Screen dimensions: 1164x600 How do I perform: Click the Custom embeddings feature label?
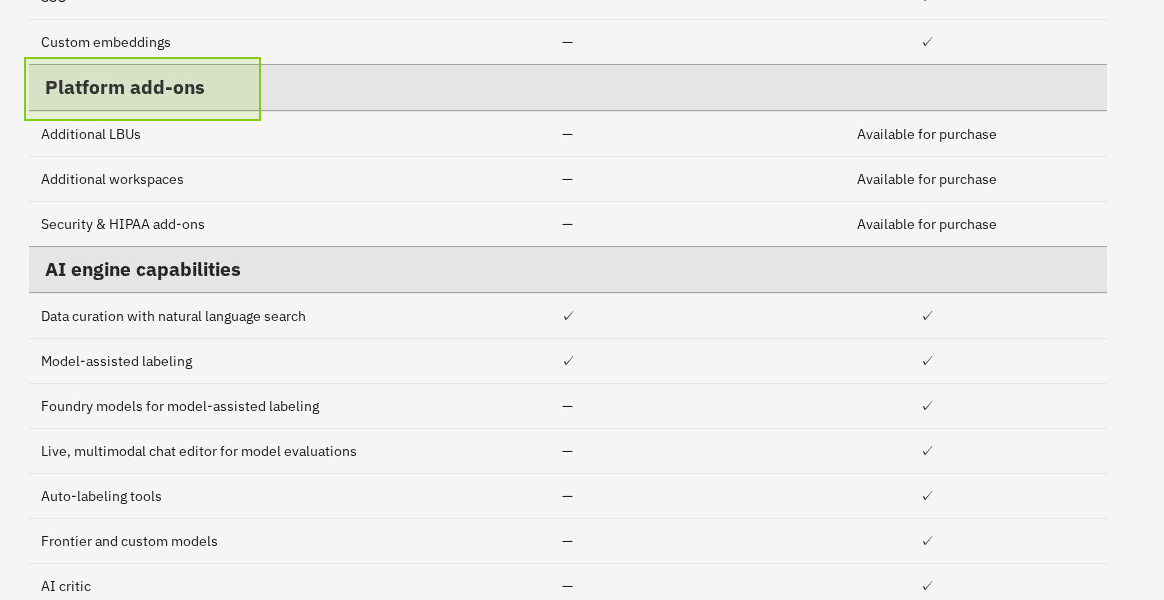[106, 42]
